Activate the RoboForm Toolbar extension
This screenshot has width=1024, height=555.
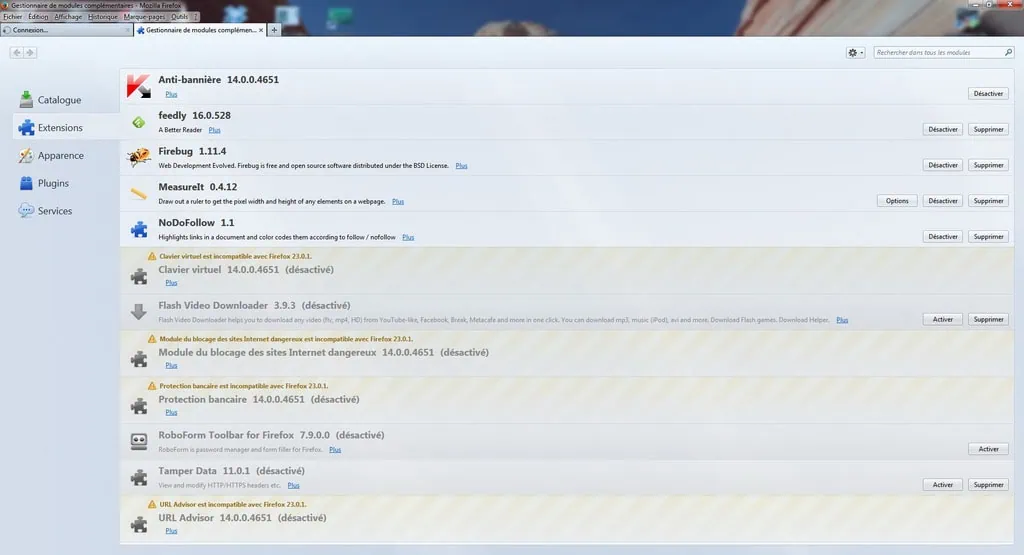[x=988, y=449]
